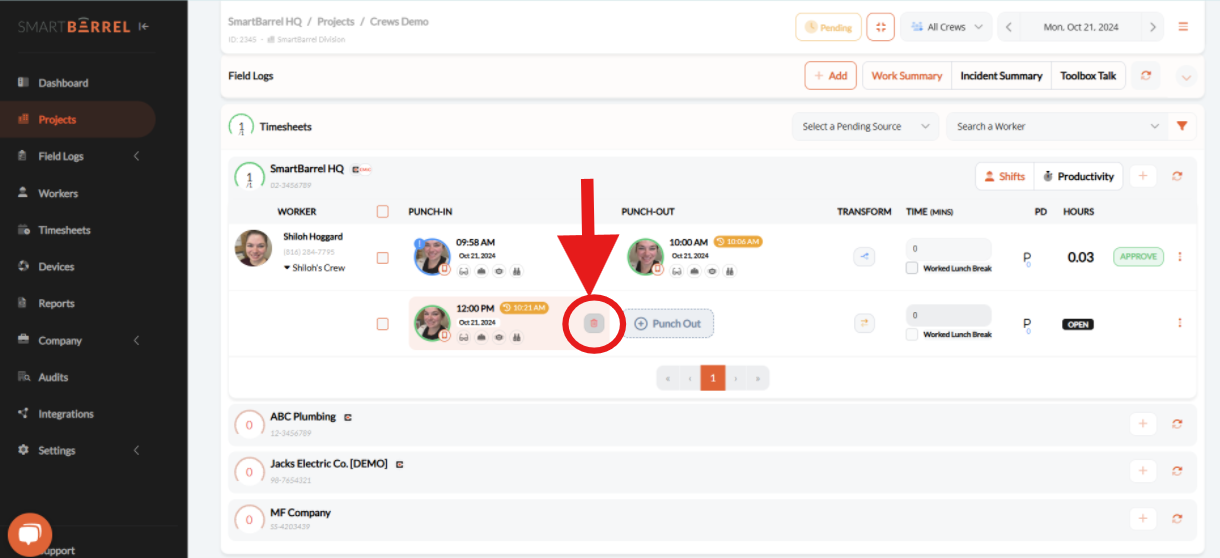Click page 1 in the pagination
The width and height of the screenshot is (1220, 558).
click(712, 378)
